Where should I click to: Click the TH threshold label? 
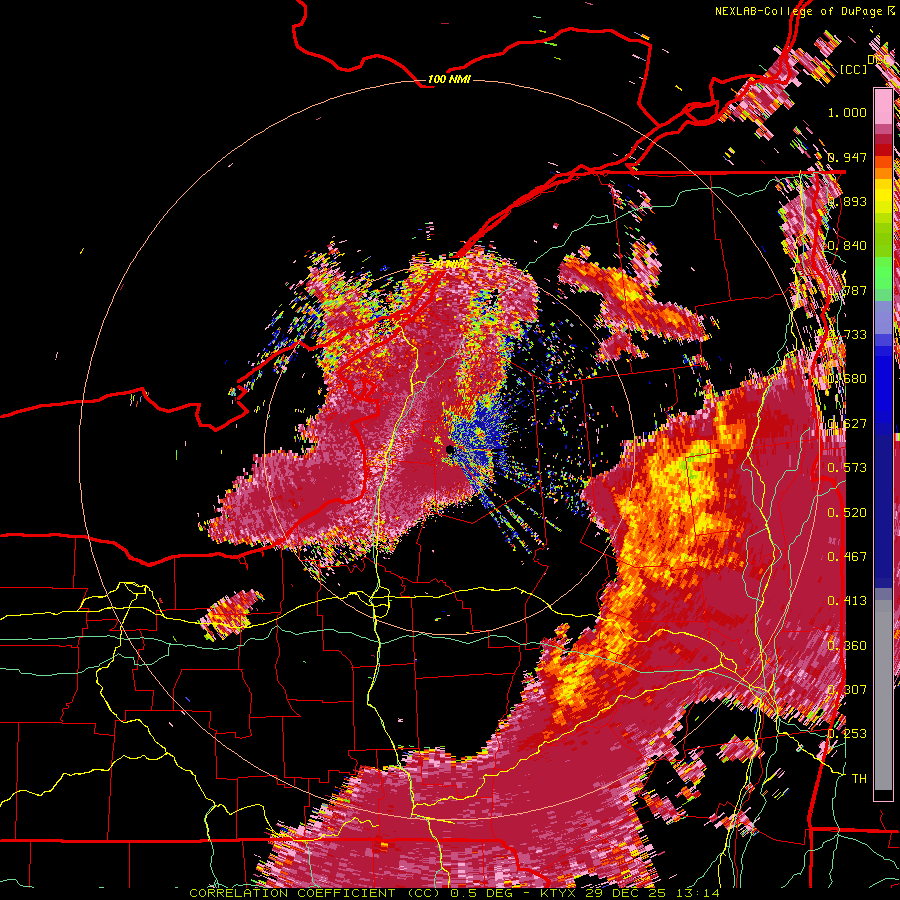[x=859, y=779]
